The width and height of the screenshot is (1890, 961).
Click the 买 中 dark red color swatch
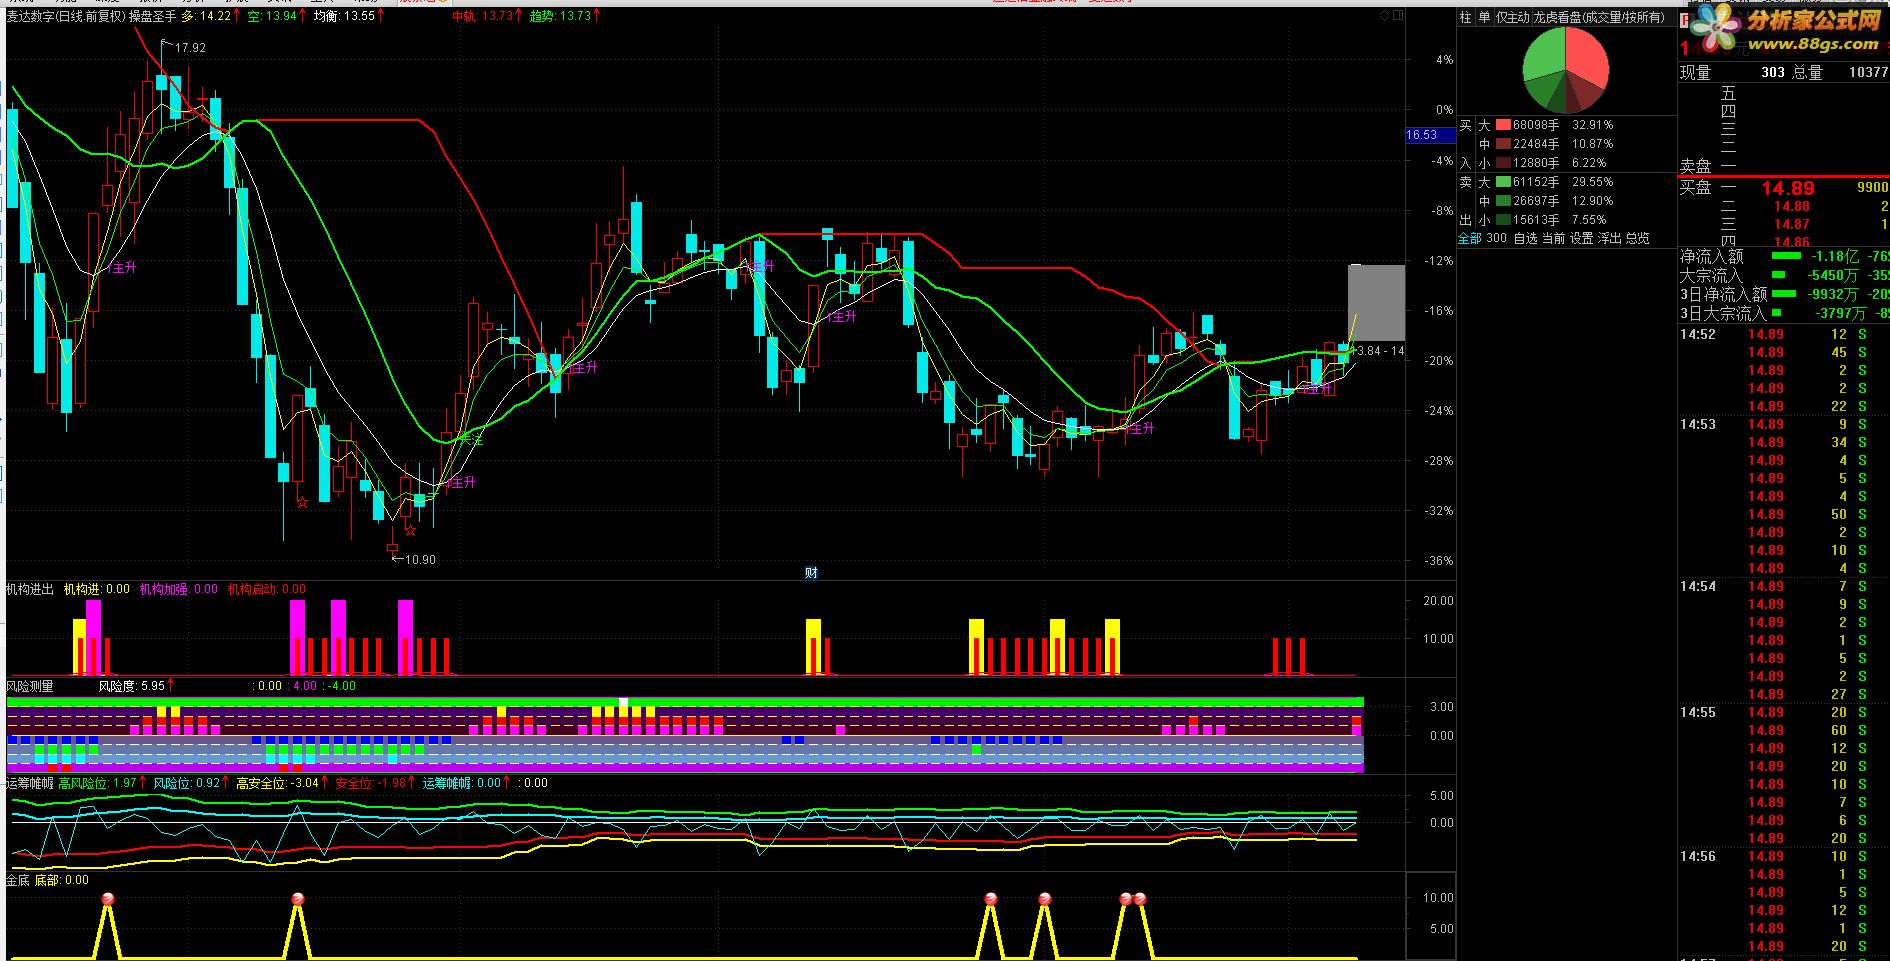point(1503,144)
